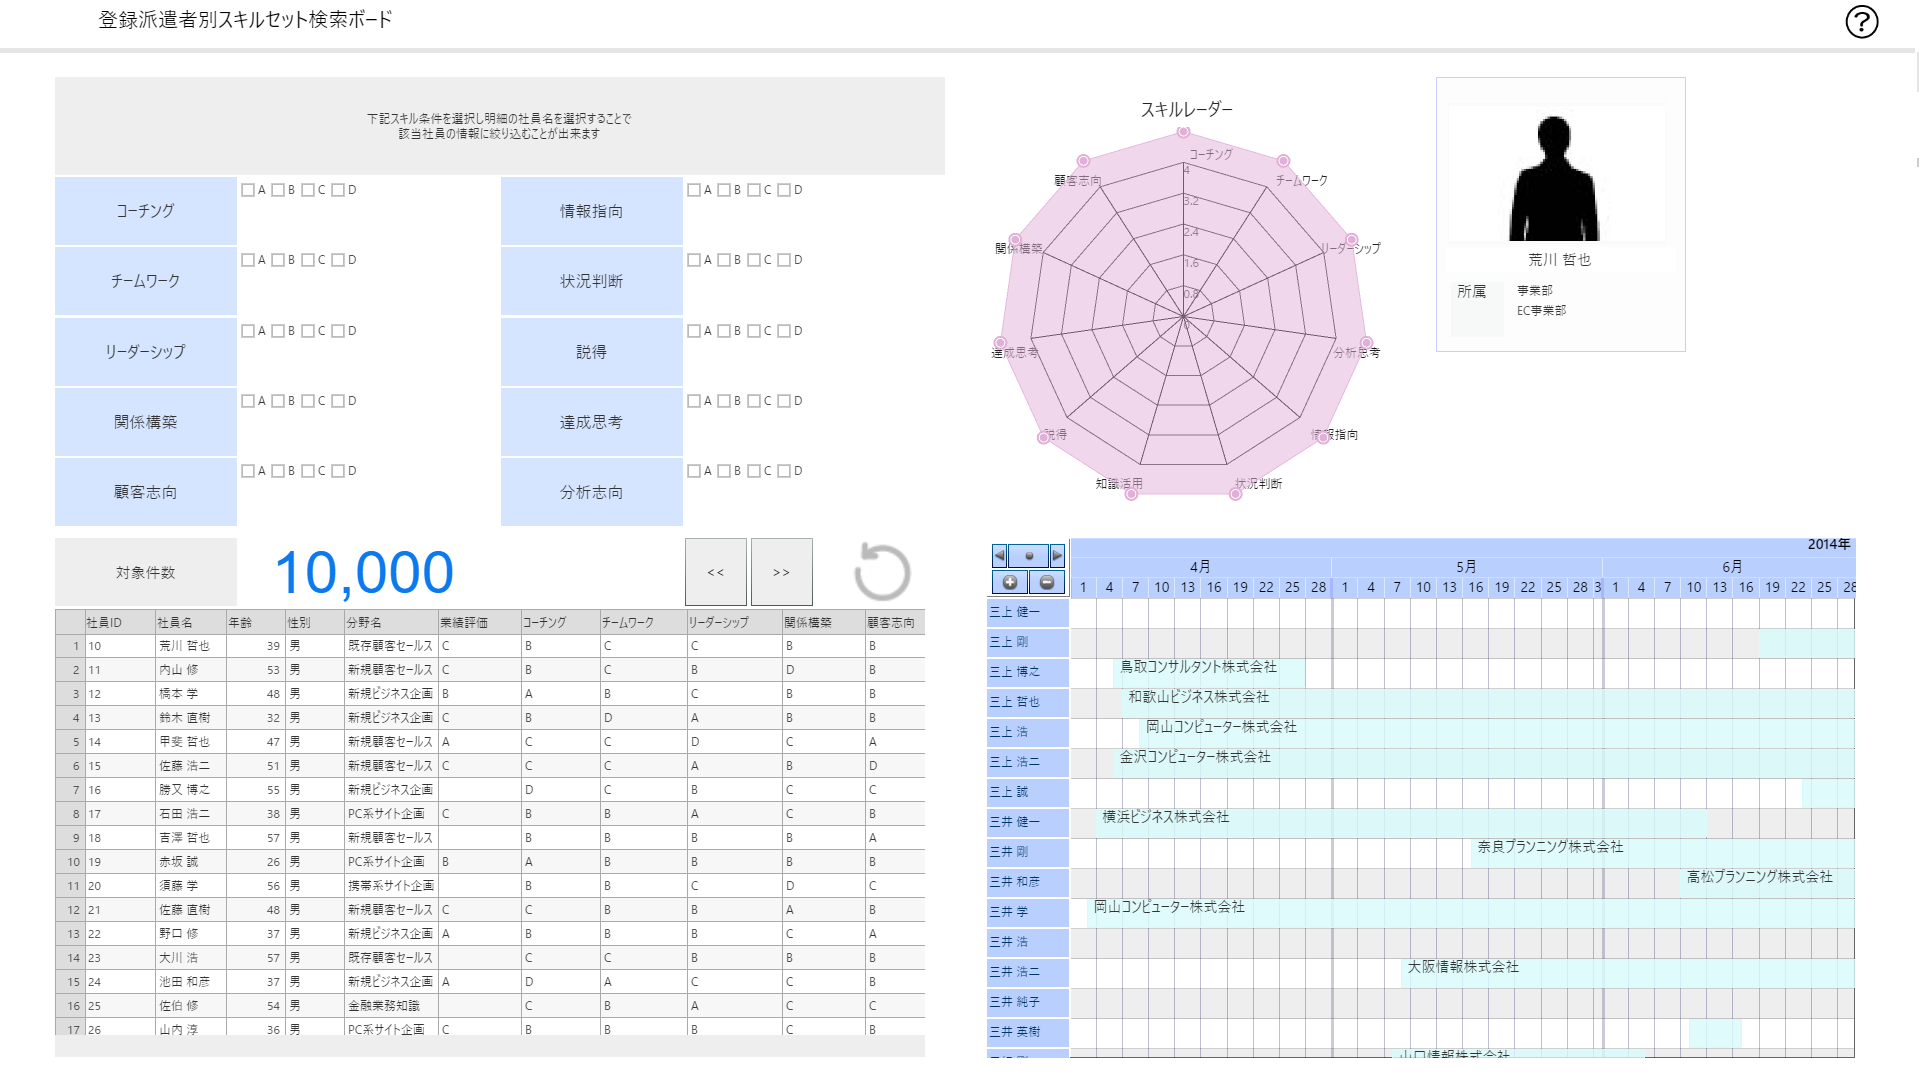Image resolution: width=1920 pixels, height=1080 pixels.
Task: Zoom in timeline with plus icon
Action: point(1010,582)
